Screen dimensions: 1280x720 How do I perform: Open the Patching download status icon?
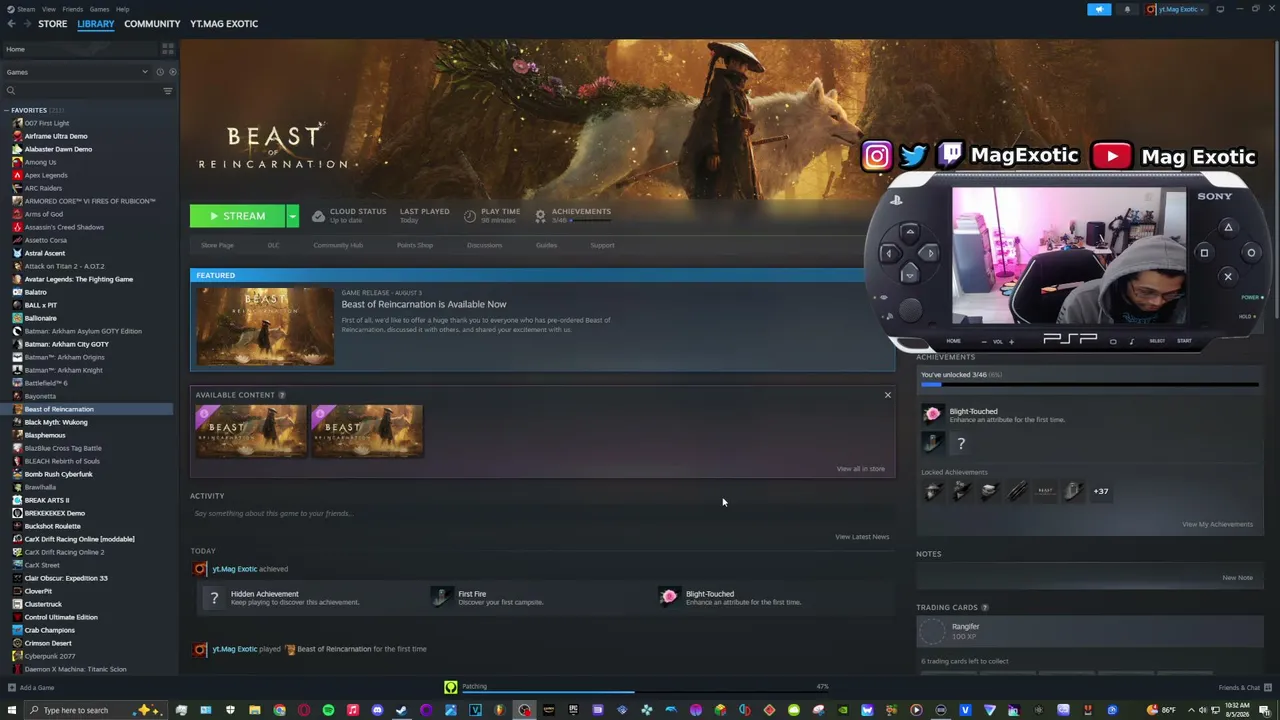pos(450,687)
